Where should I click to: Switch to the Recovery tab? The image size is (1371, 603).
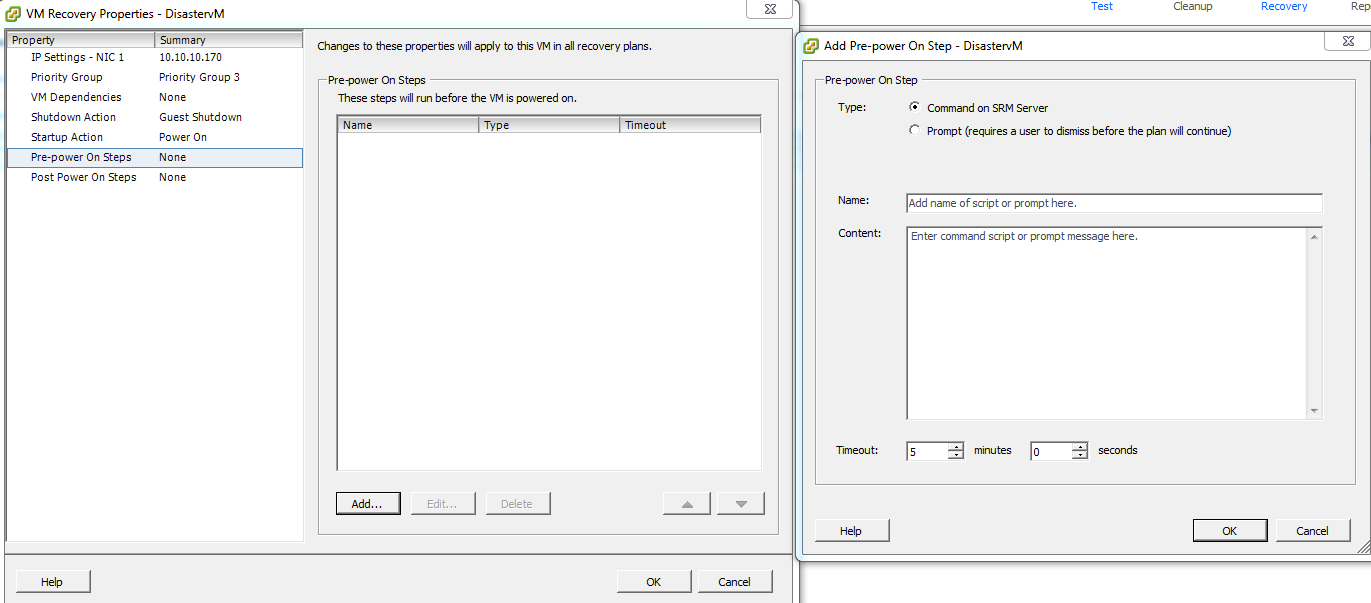point(1284,6)
